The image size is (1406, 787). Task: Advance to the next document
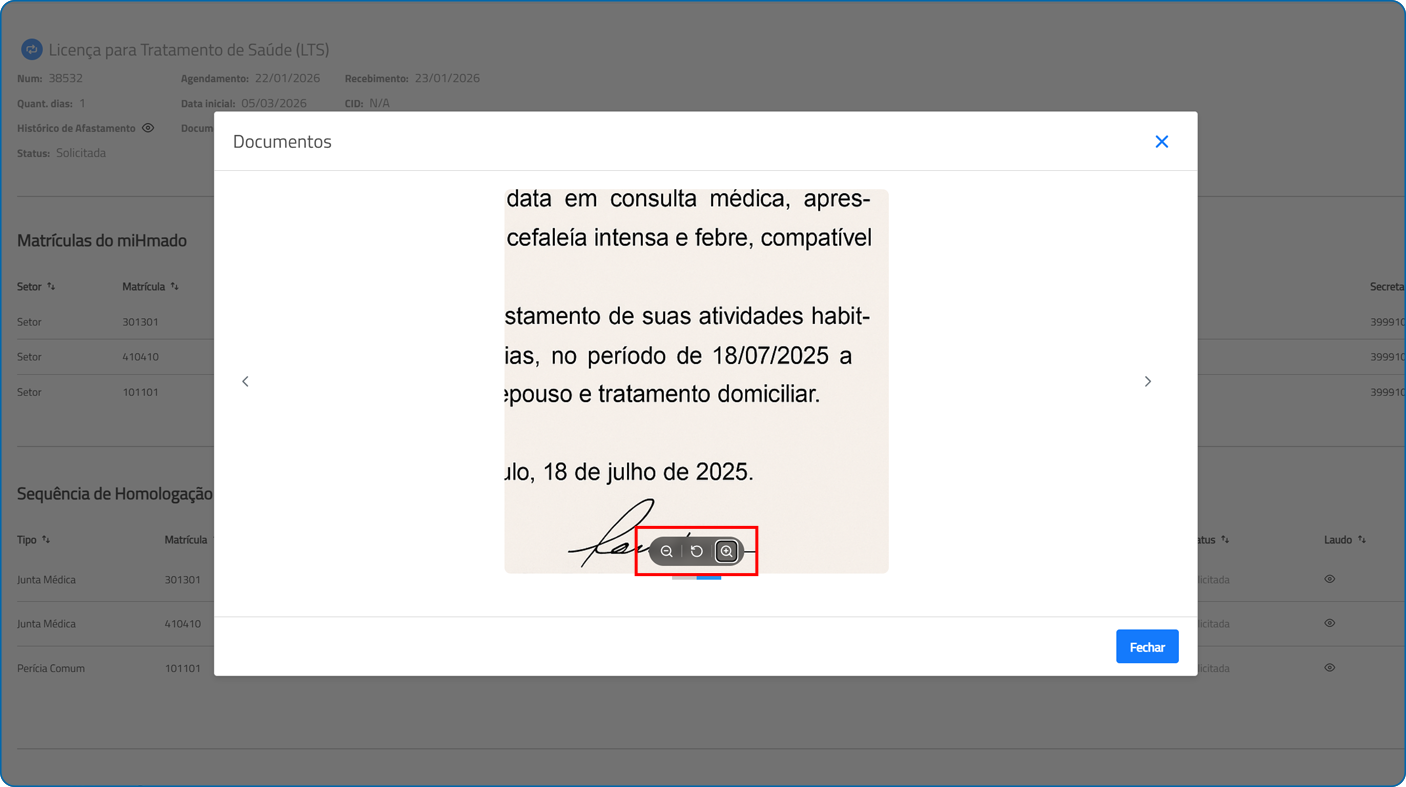[x=1147, y=381]
